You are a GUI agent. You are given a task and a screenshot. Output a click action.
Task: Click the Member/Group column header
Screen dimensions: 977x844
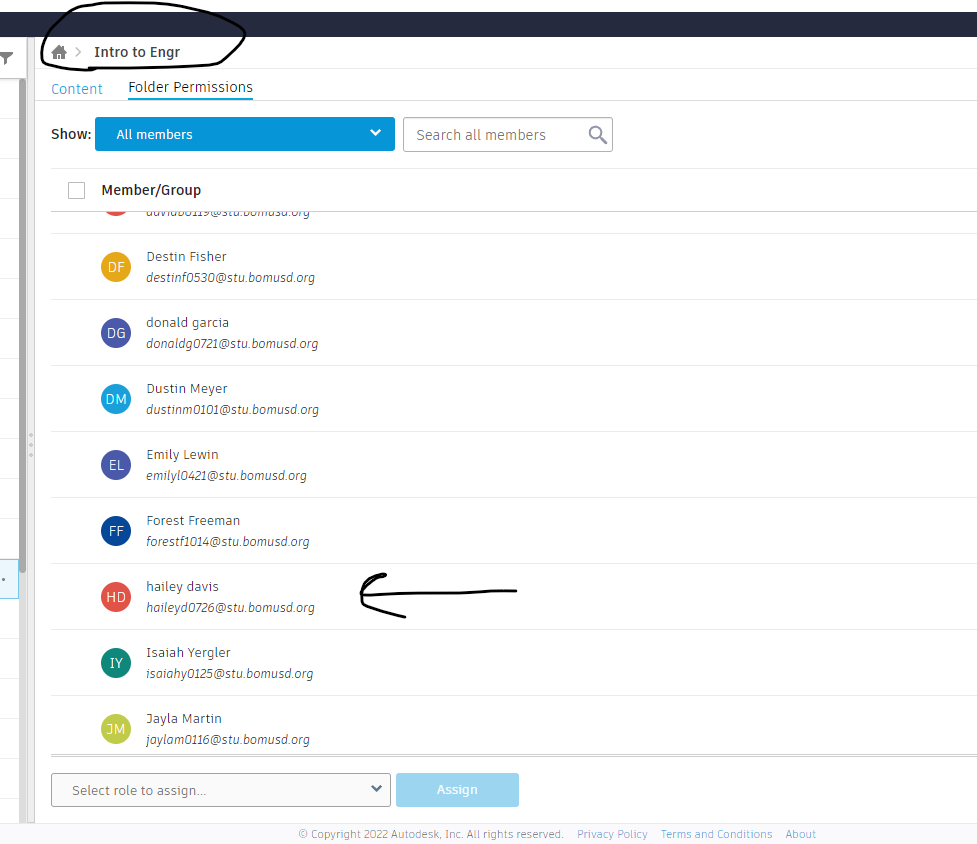pos(151,190)
